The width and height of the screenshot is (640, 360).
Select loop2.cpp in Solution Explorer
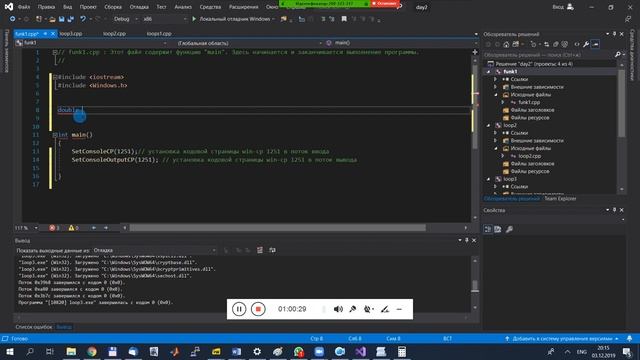529,156
